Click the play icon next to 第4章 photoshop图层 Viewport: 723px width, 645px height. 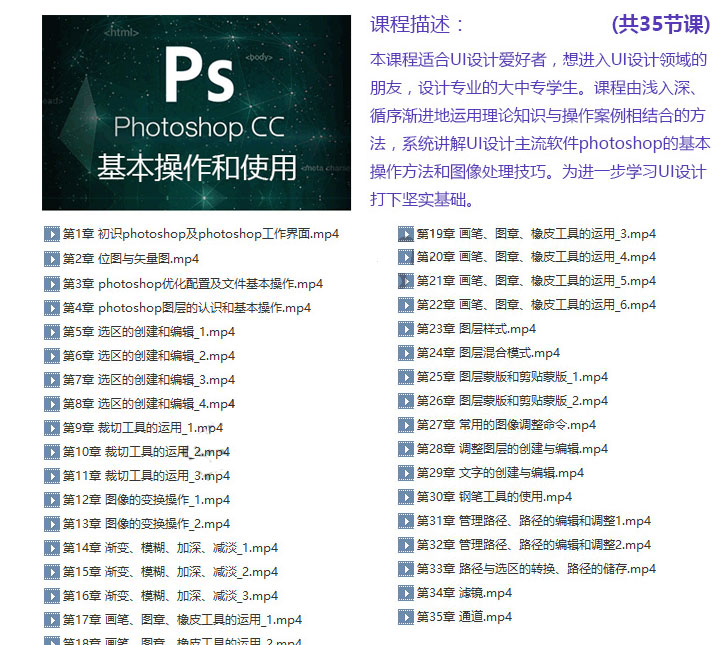tap(52, 308)
